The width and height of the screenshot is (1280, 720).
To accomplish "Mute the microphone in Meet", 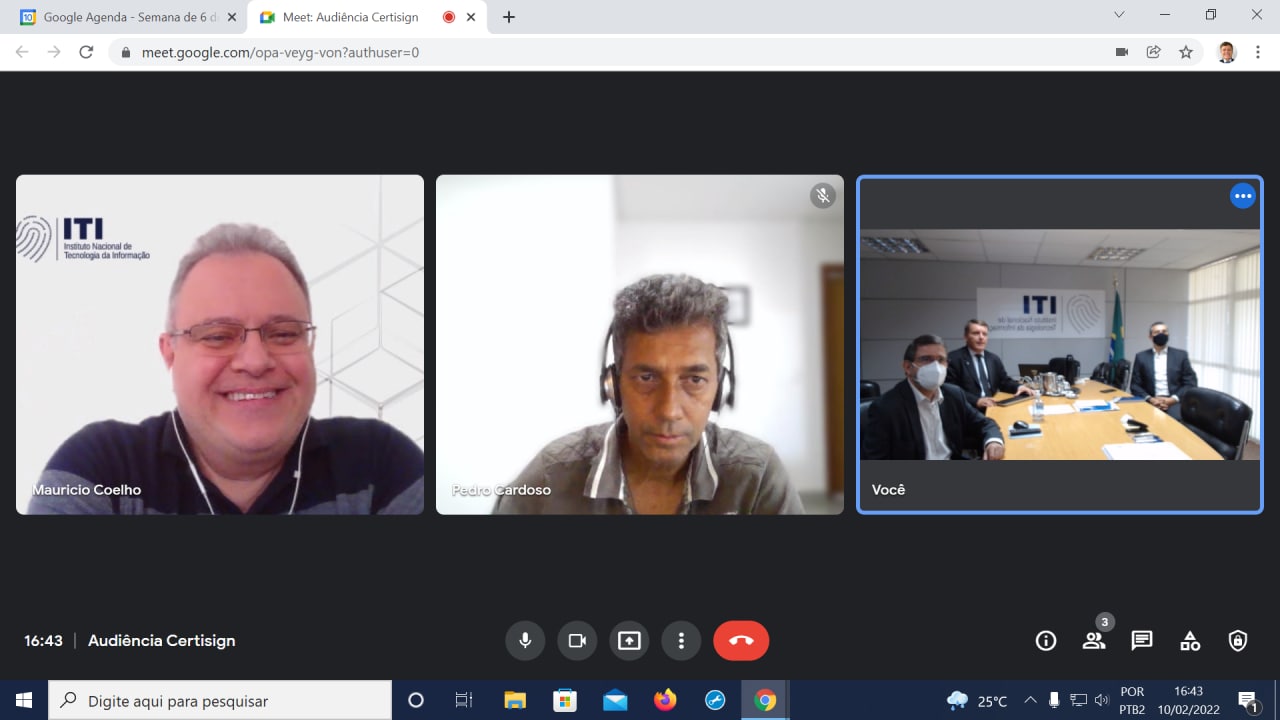I will pyautogui.click(x=525, y=640).
